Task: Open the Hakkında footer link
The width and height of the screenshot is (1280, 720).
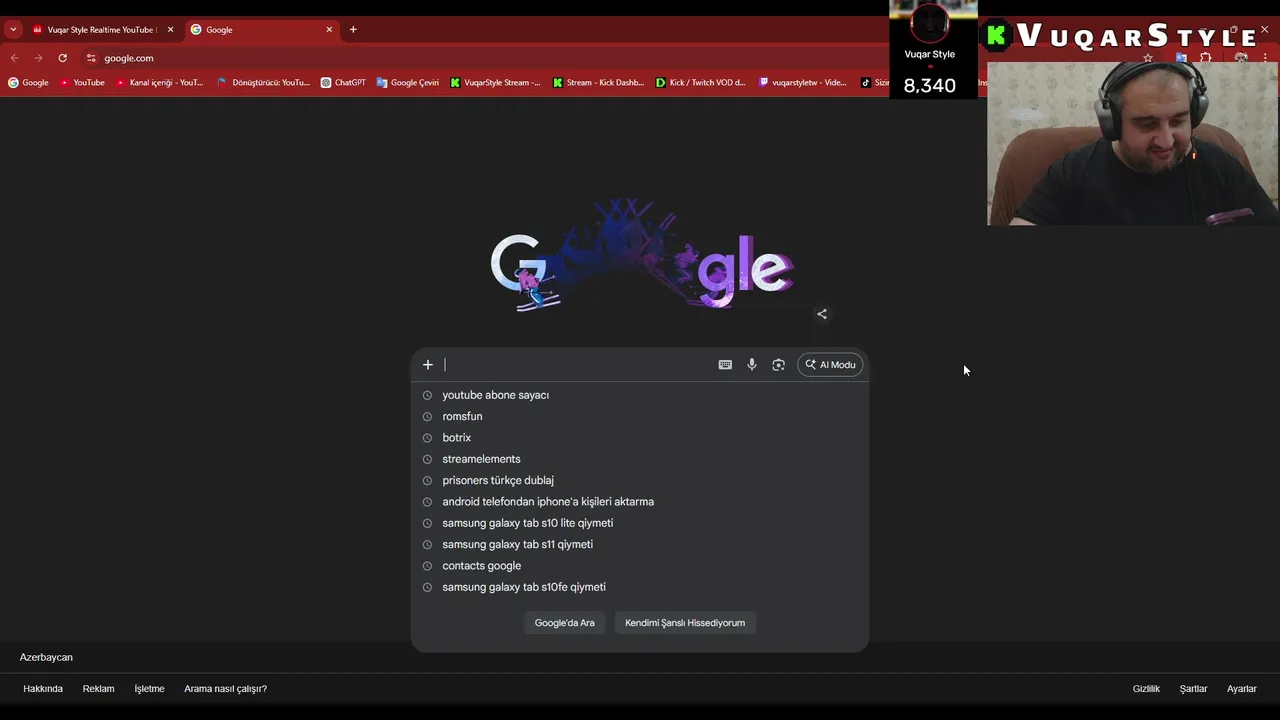Action: coord(43,689)
